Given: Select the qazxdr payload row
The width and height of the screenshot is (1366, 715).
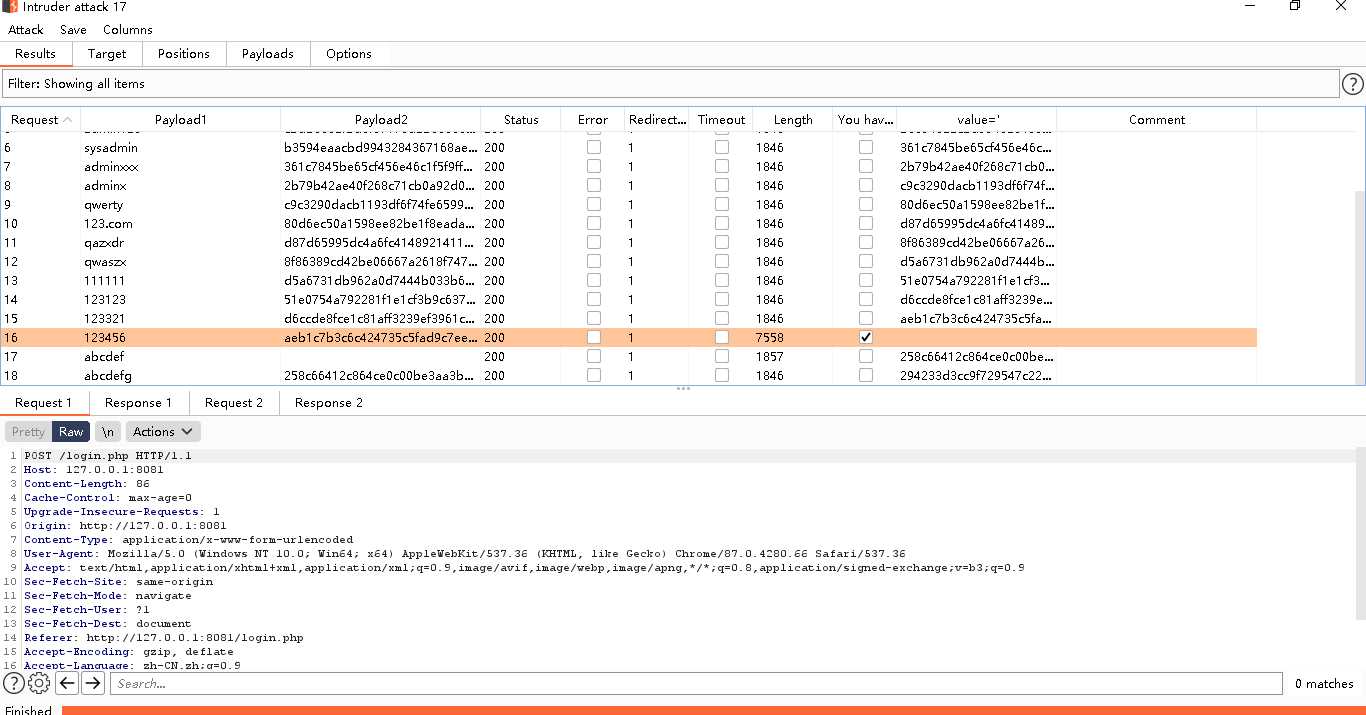Looking at the screenshot, I should [628, 242].
